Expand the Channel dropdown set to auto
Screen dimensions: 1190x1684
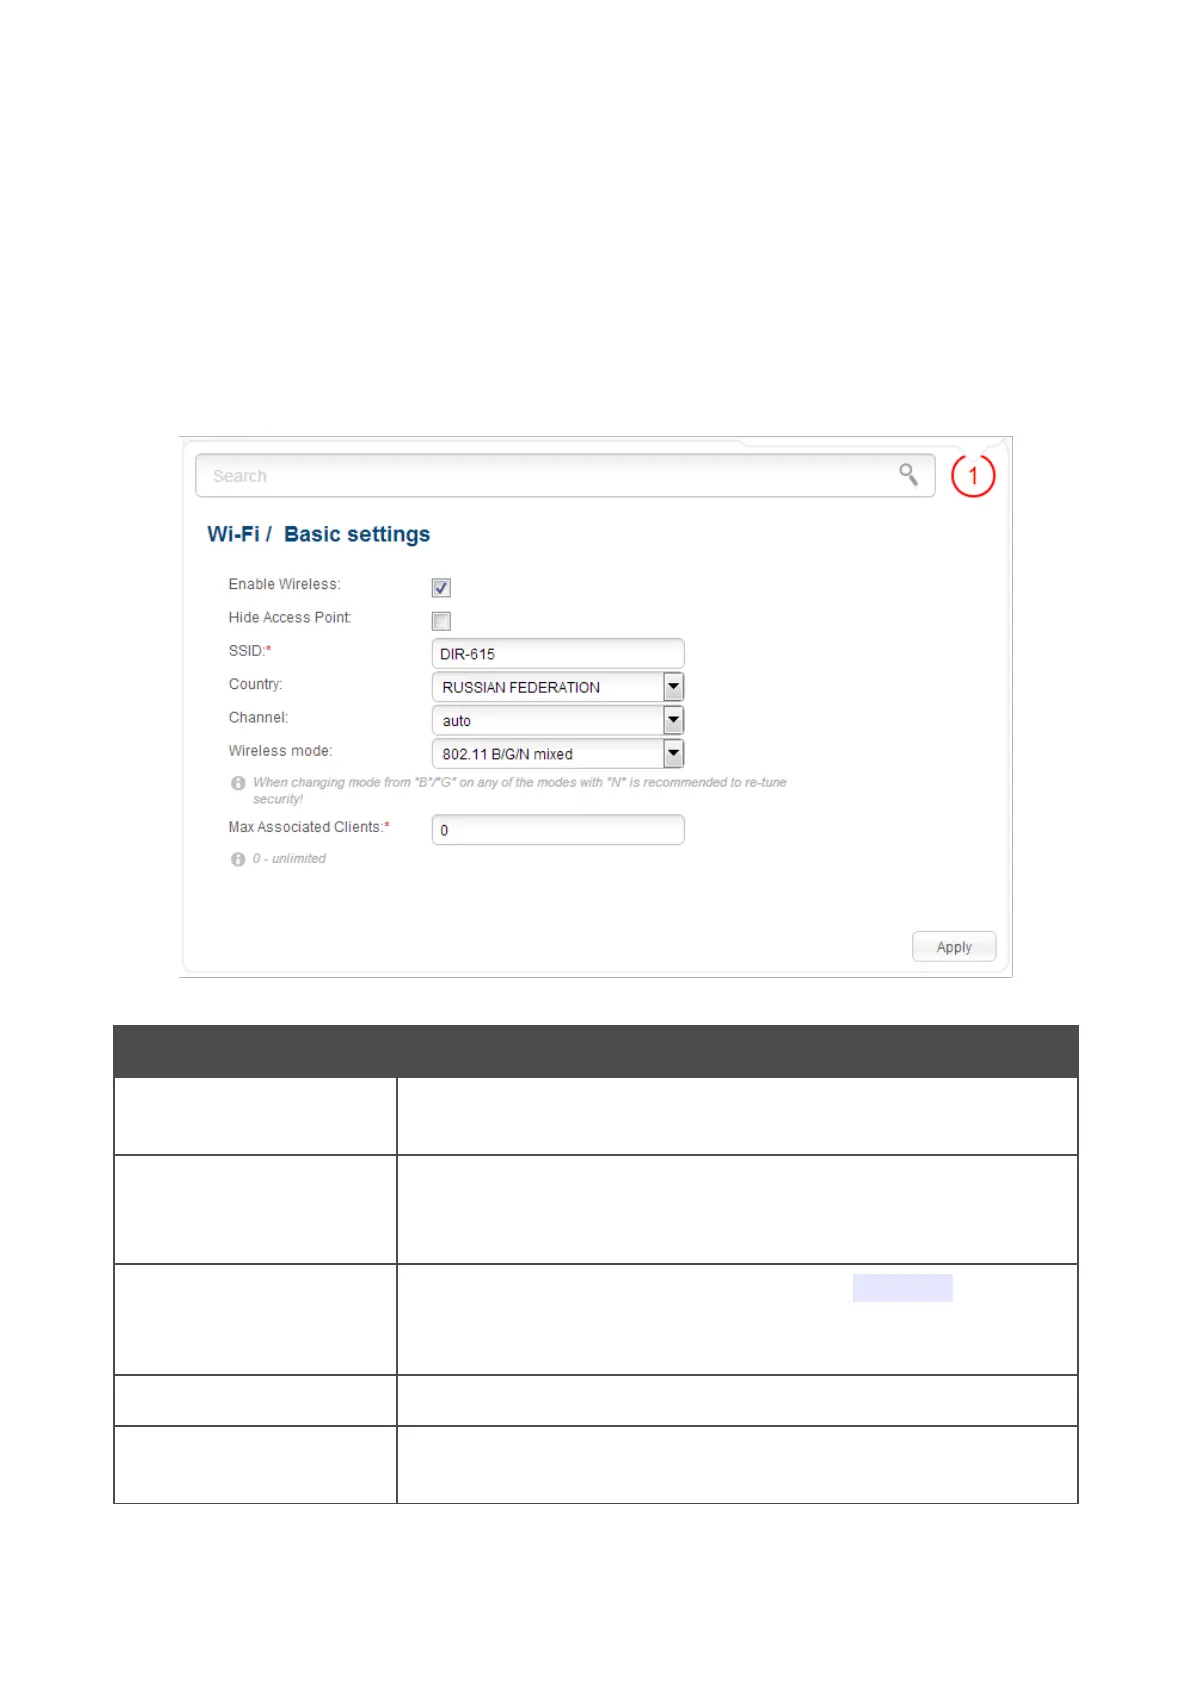558,720
